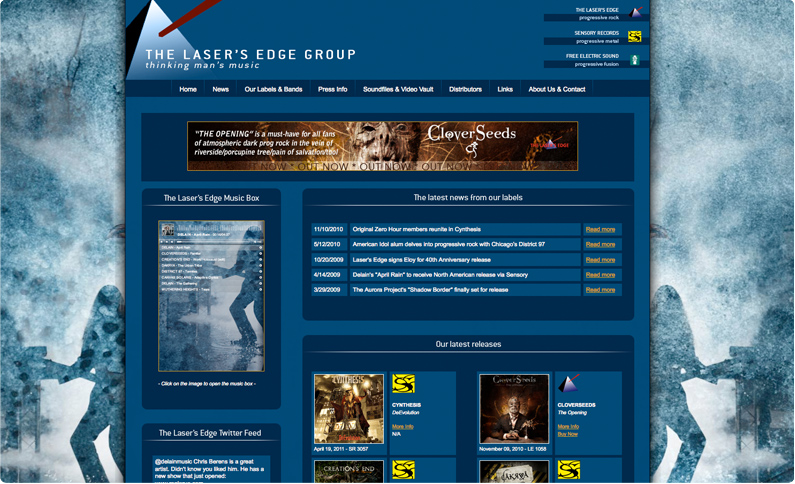The height and width of the screenshot is (484, 795).
Task: Click headline about American Idol alum District 97
Action: 449,245
